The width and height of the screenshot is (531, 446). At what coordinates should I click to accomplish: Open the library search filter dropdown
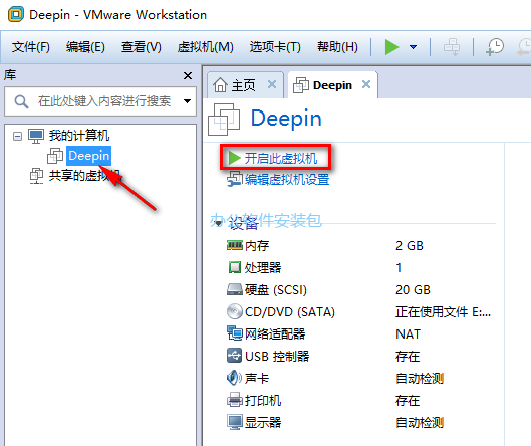[x=187, y=101]
